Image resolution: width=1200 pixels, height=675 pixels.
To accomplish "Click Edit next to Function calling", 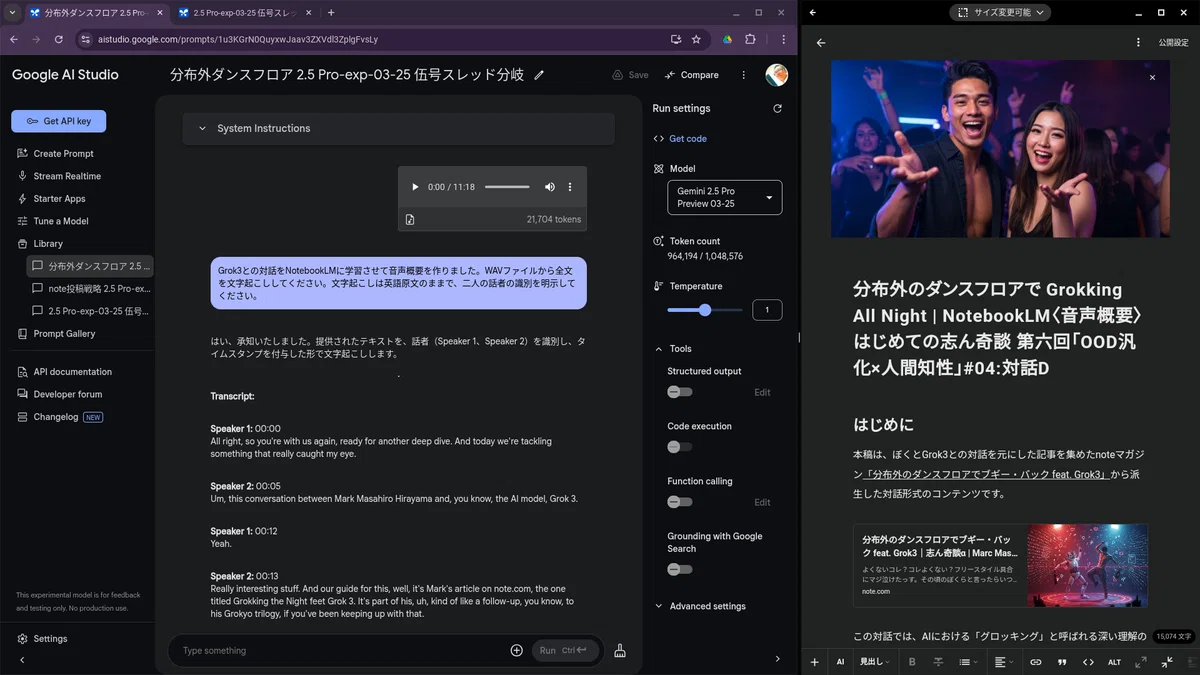I will point(762,502).
